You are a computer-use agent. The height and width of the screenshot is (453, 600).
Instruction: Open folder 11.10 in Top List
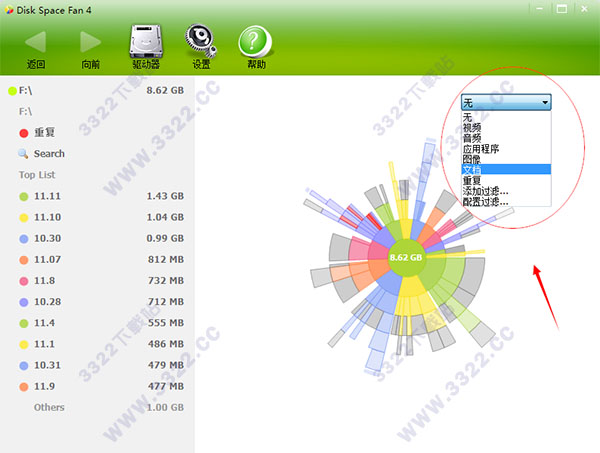(47, 217)
